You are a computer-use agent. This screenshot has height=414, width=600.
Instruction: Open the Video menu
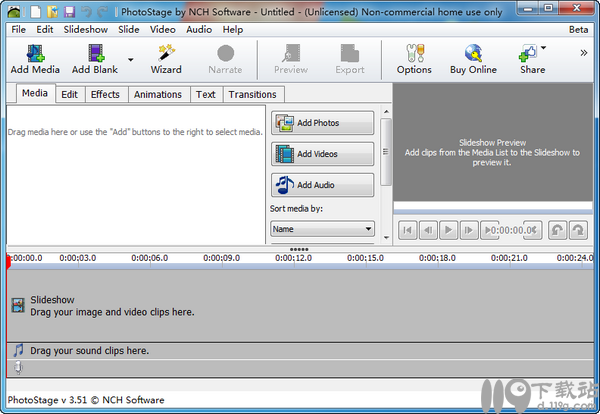pos(163,29)
